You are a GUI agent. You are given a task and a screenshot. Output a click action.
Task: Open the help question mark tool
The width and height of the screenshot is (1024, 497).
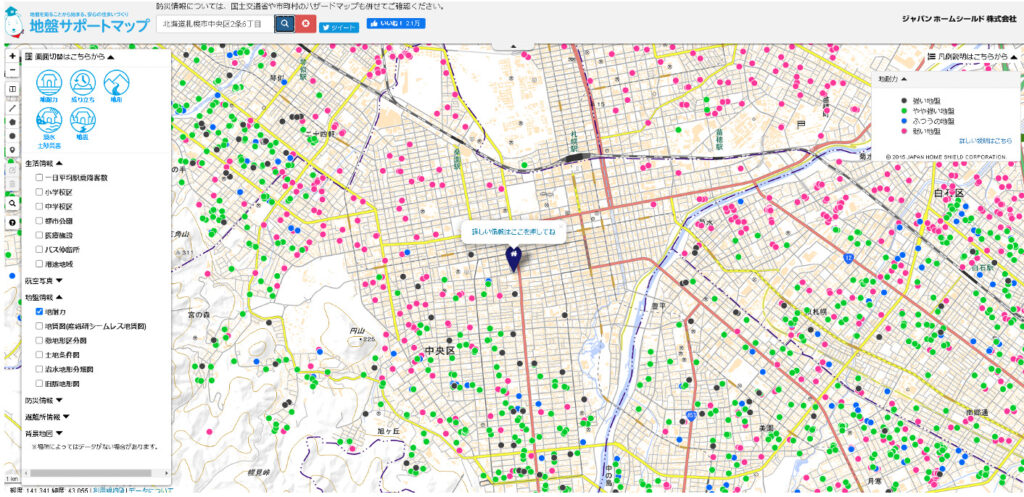[x=12, y=222]
